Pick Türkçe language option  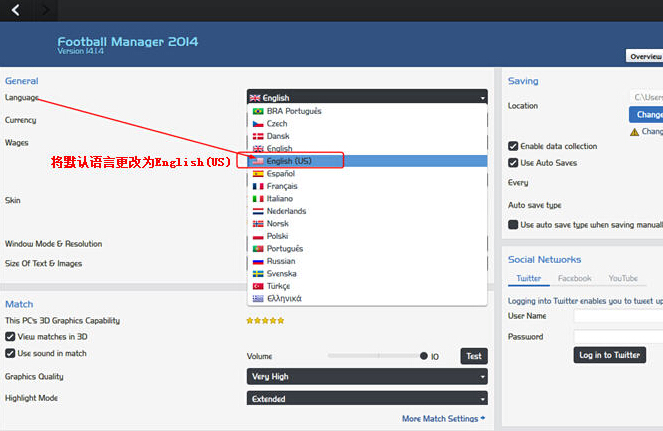pyautogui.click(x=367, y=286)
